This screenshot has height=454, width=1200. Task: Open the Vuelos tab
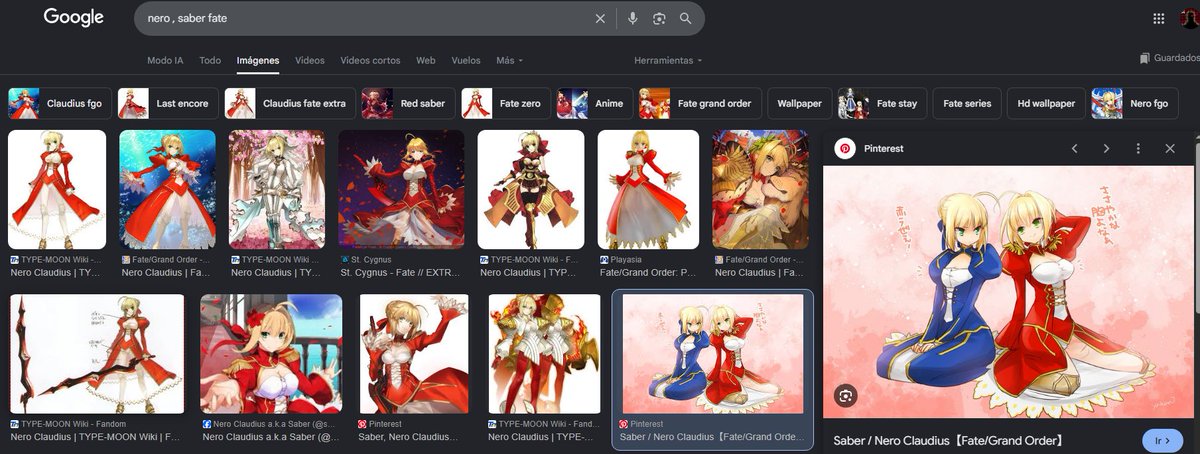click(466, 60)
